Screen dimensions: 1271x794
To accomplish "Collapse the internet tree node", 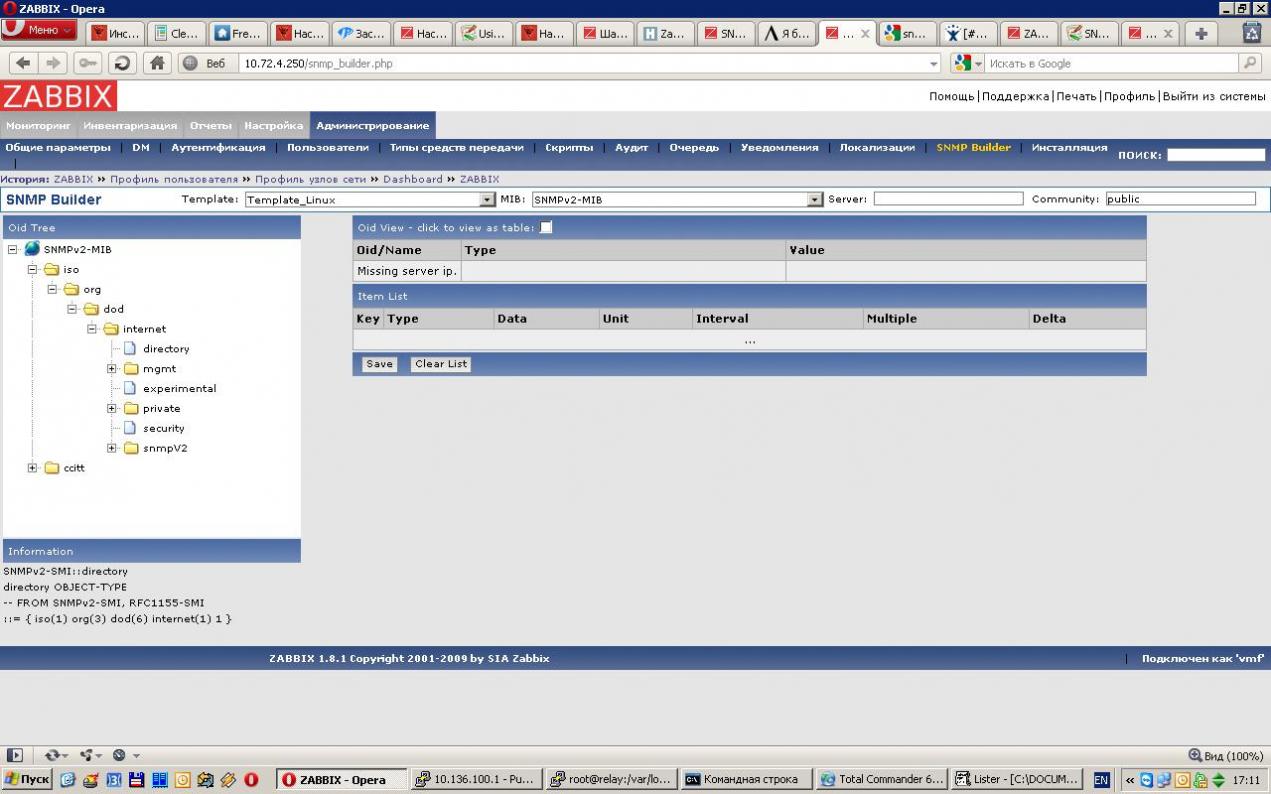I will pyautogui.click(x=93, y=329).
